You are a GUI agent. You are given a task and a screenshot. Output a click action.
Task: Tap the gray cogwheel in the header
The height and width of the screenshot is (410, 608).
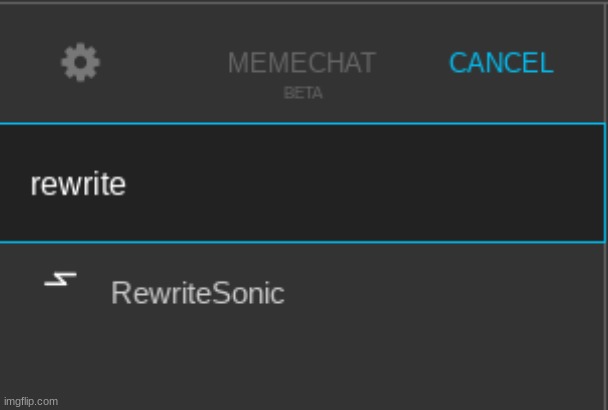(x=80, y=62)
